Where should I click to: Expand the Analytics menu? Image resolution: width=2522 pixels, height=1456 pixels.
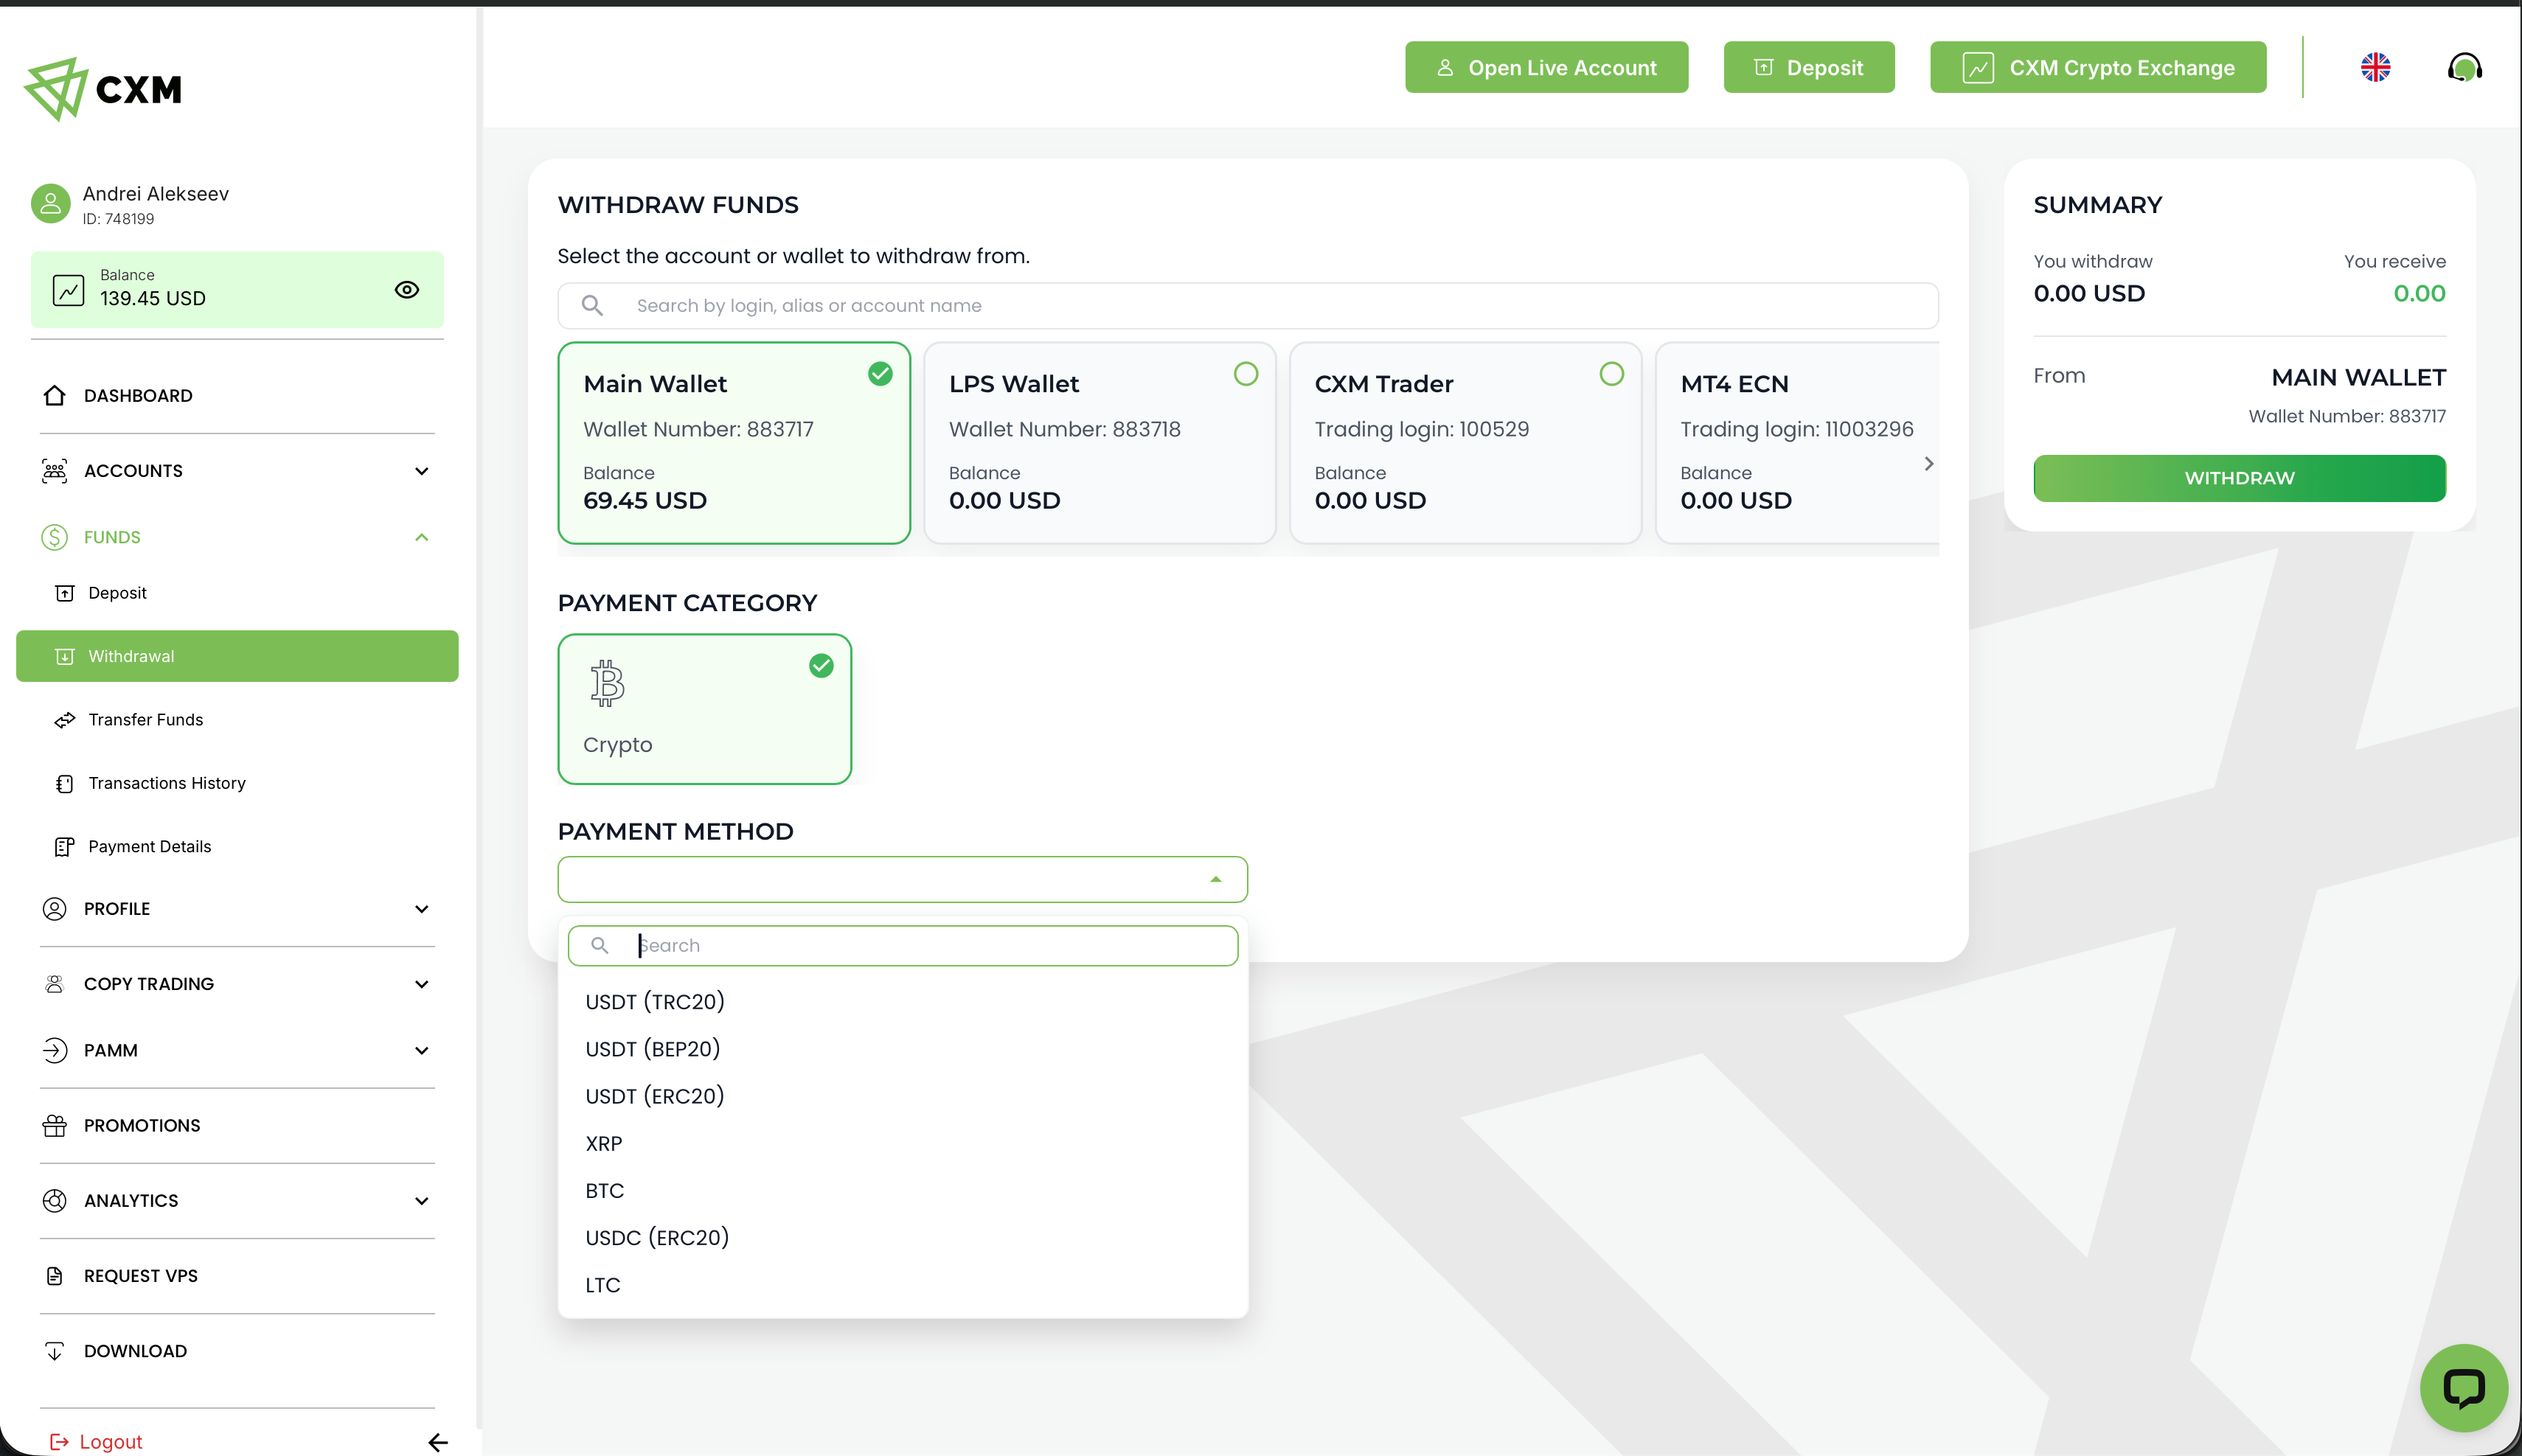pyautogui.click(x=237, y=1201)
